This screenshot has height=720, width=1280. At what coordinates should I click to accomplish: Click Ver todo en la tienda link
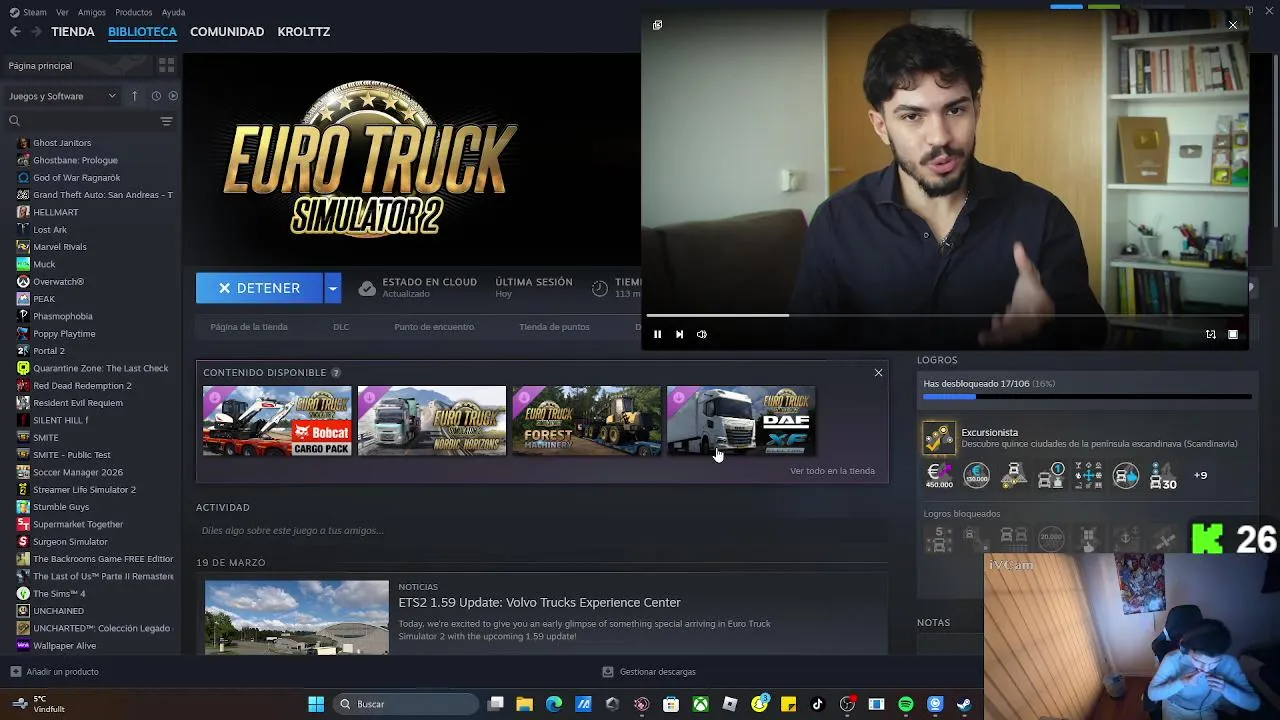point(832,471)
